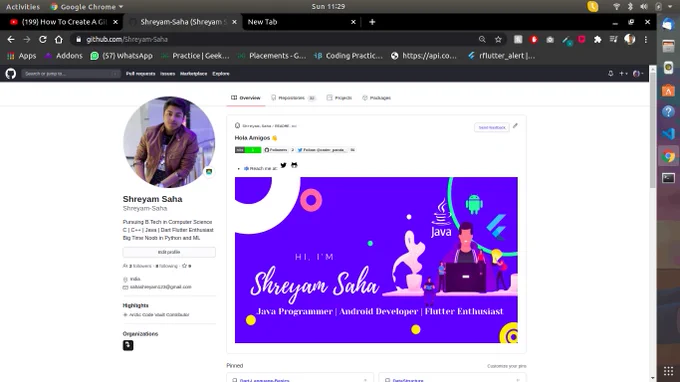
Task: Click the GitHub octocat logo
Action: click(x=11, y=74)
